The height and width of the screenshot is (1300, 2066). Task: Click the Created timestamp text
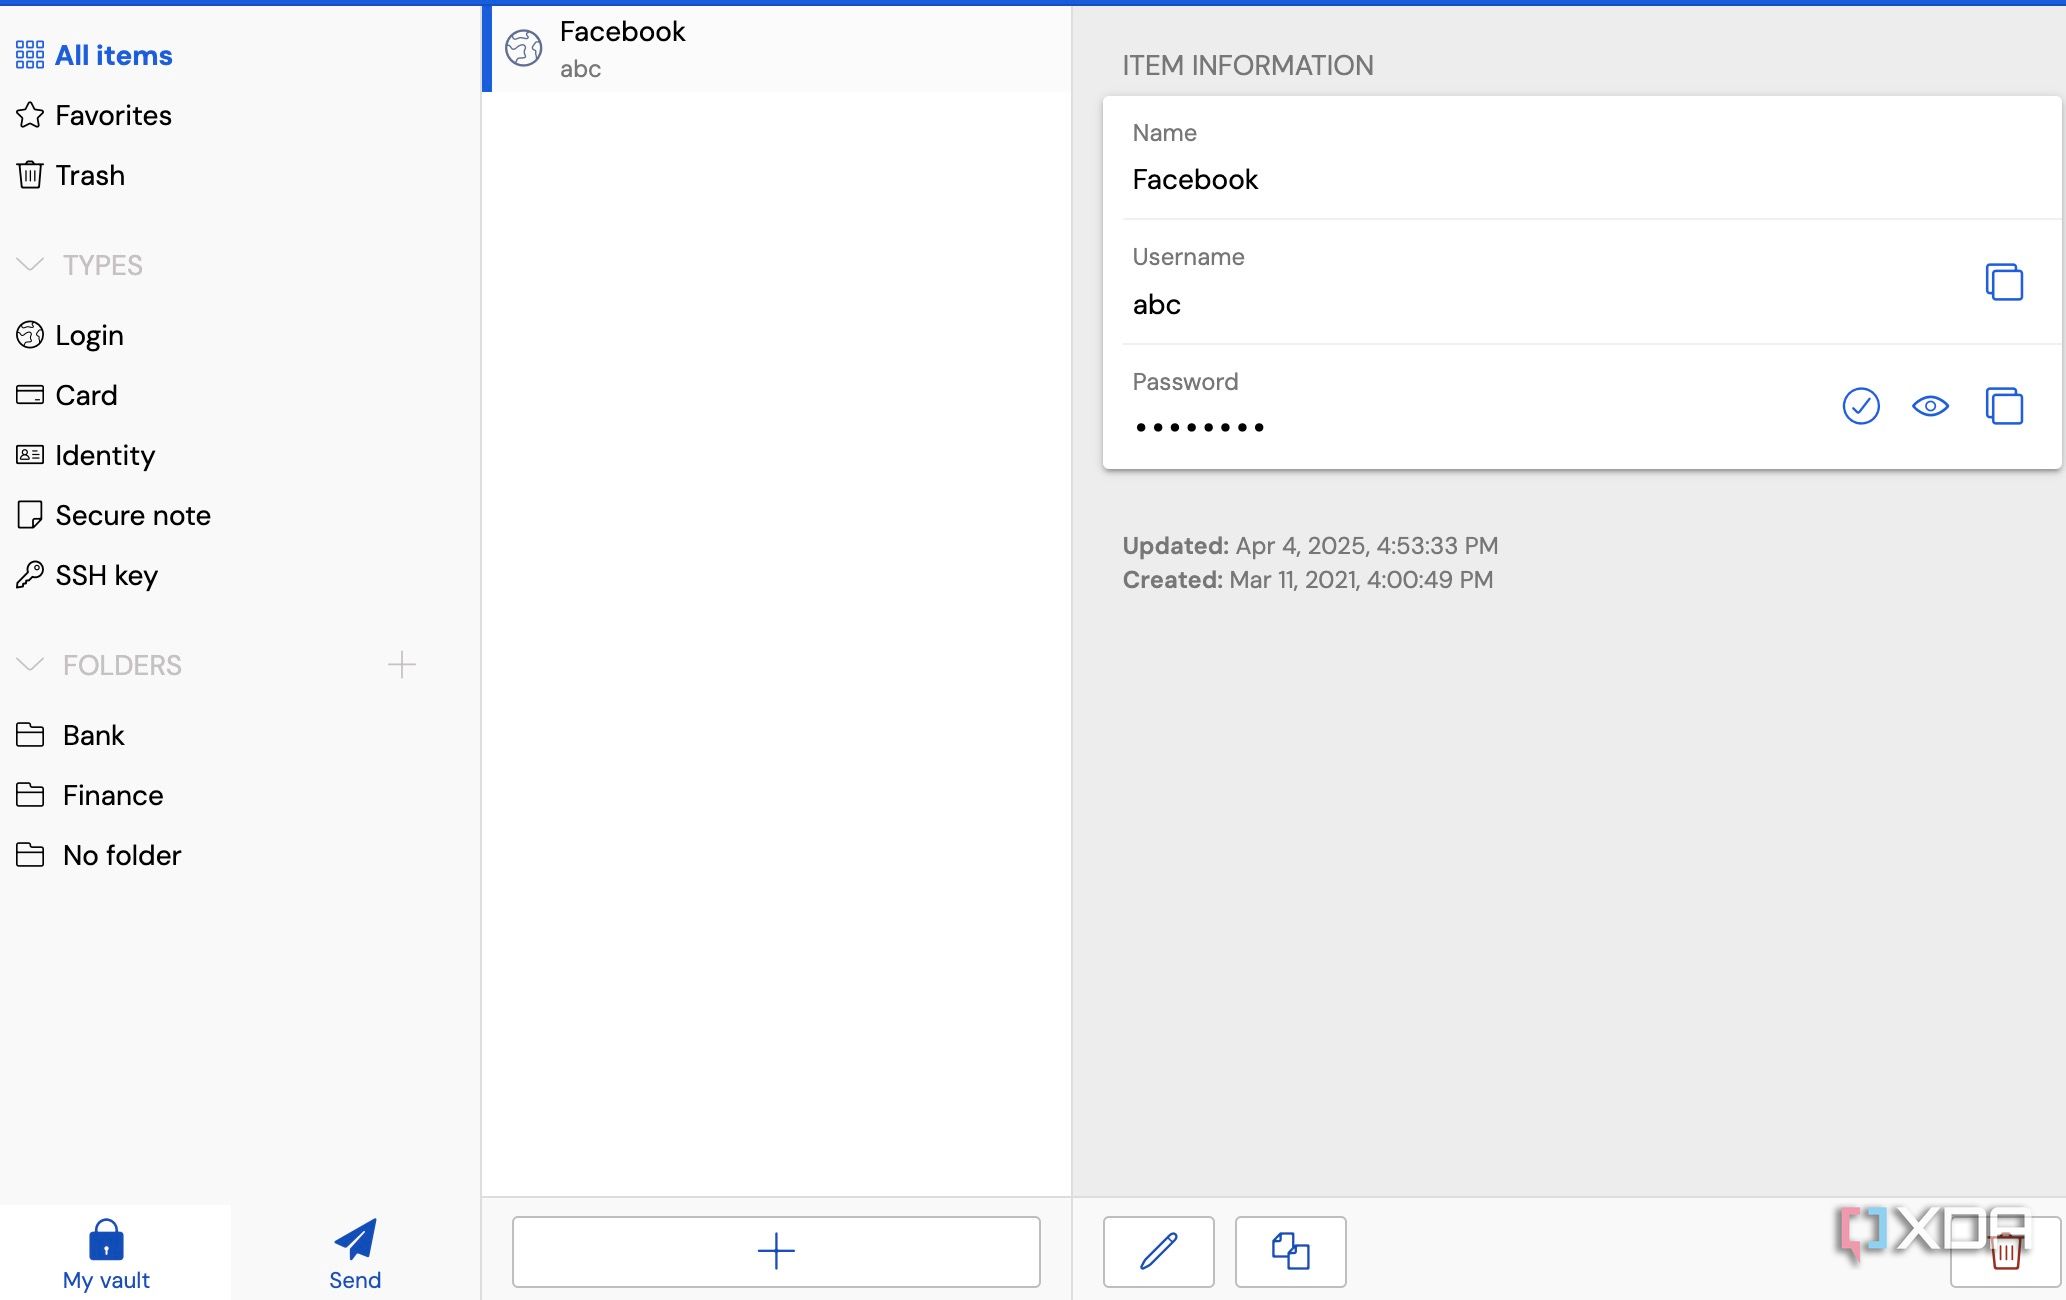(x=1308, y=580)
